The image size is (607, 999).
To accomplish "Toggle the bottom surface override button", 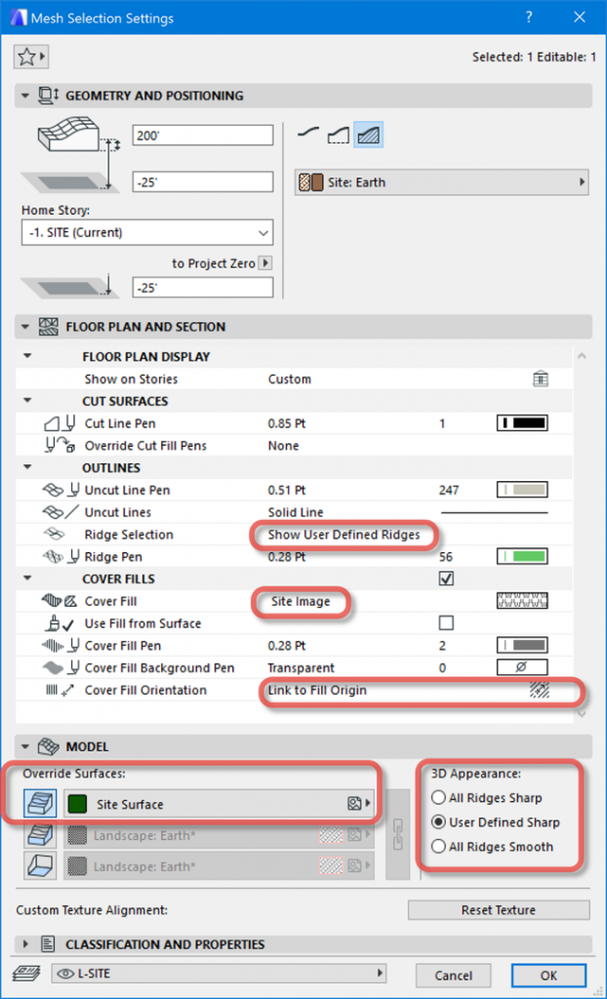I will click(x=40, y=866).
